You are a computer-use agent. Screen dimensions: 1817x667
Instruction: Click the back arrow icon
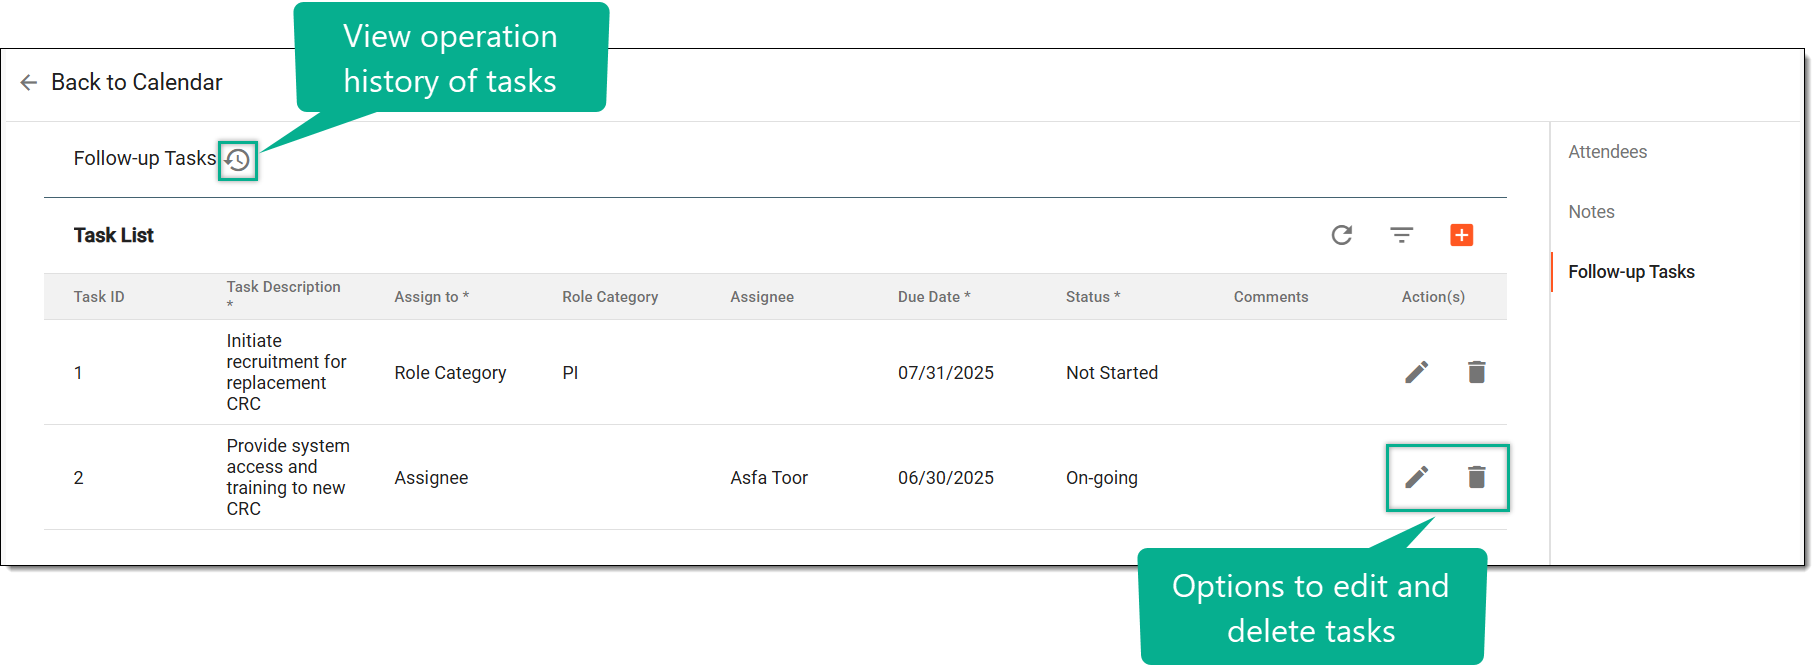(x=29, y=82)
